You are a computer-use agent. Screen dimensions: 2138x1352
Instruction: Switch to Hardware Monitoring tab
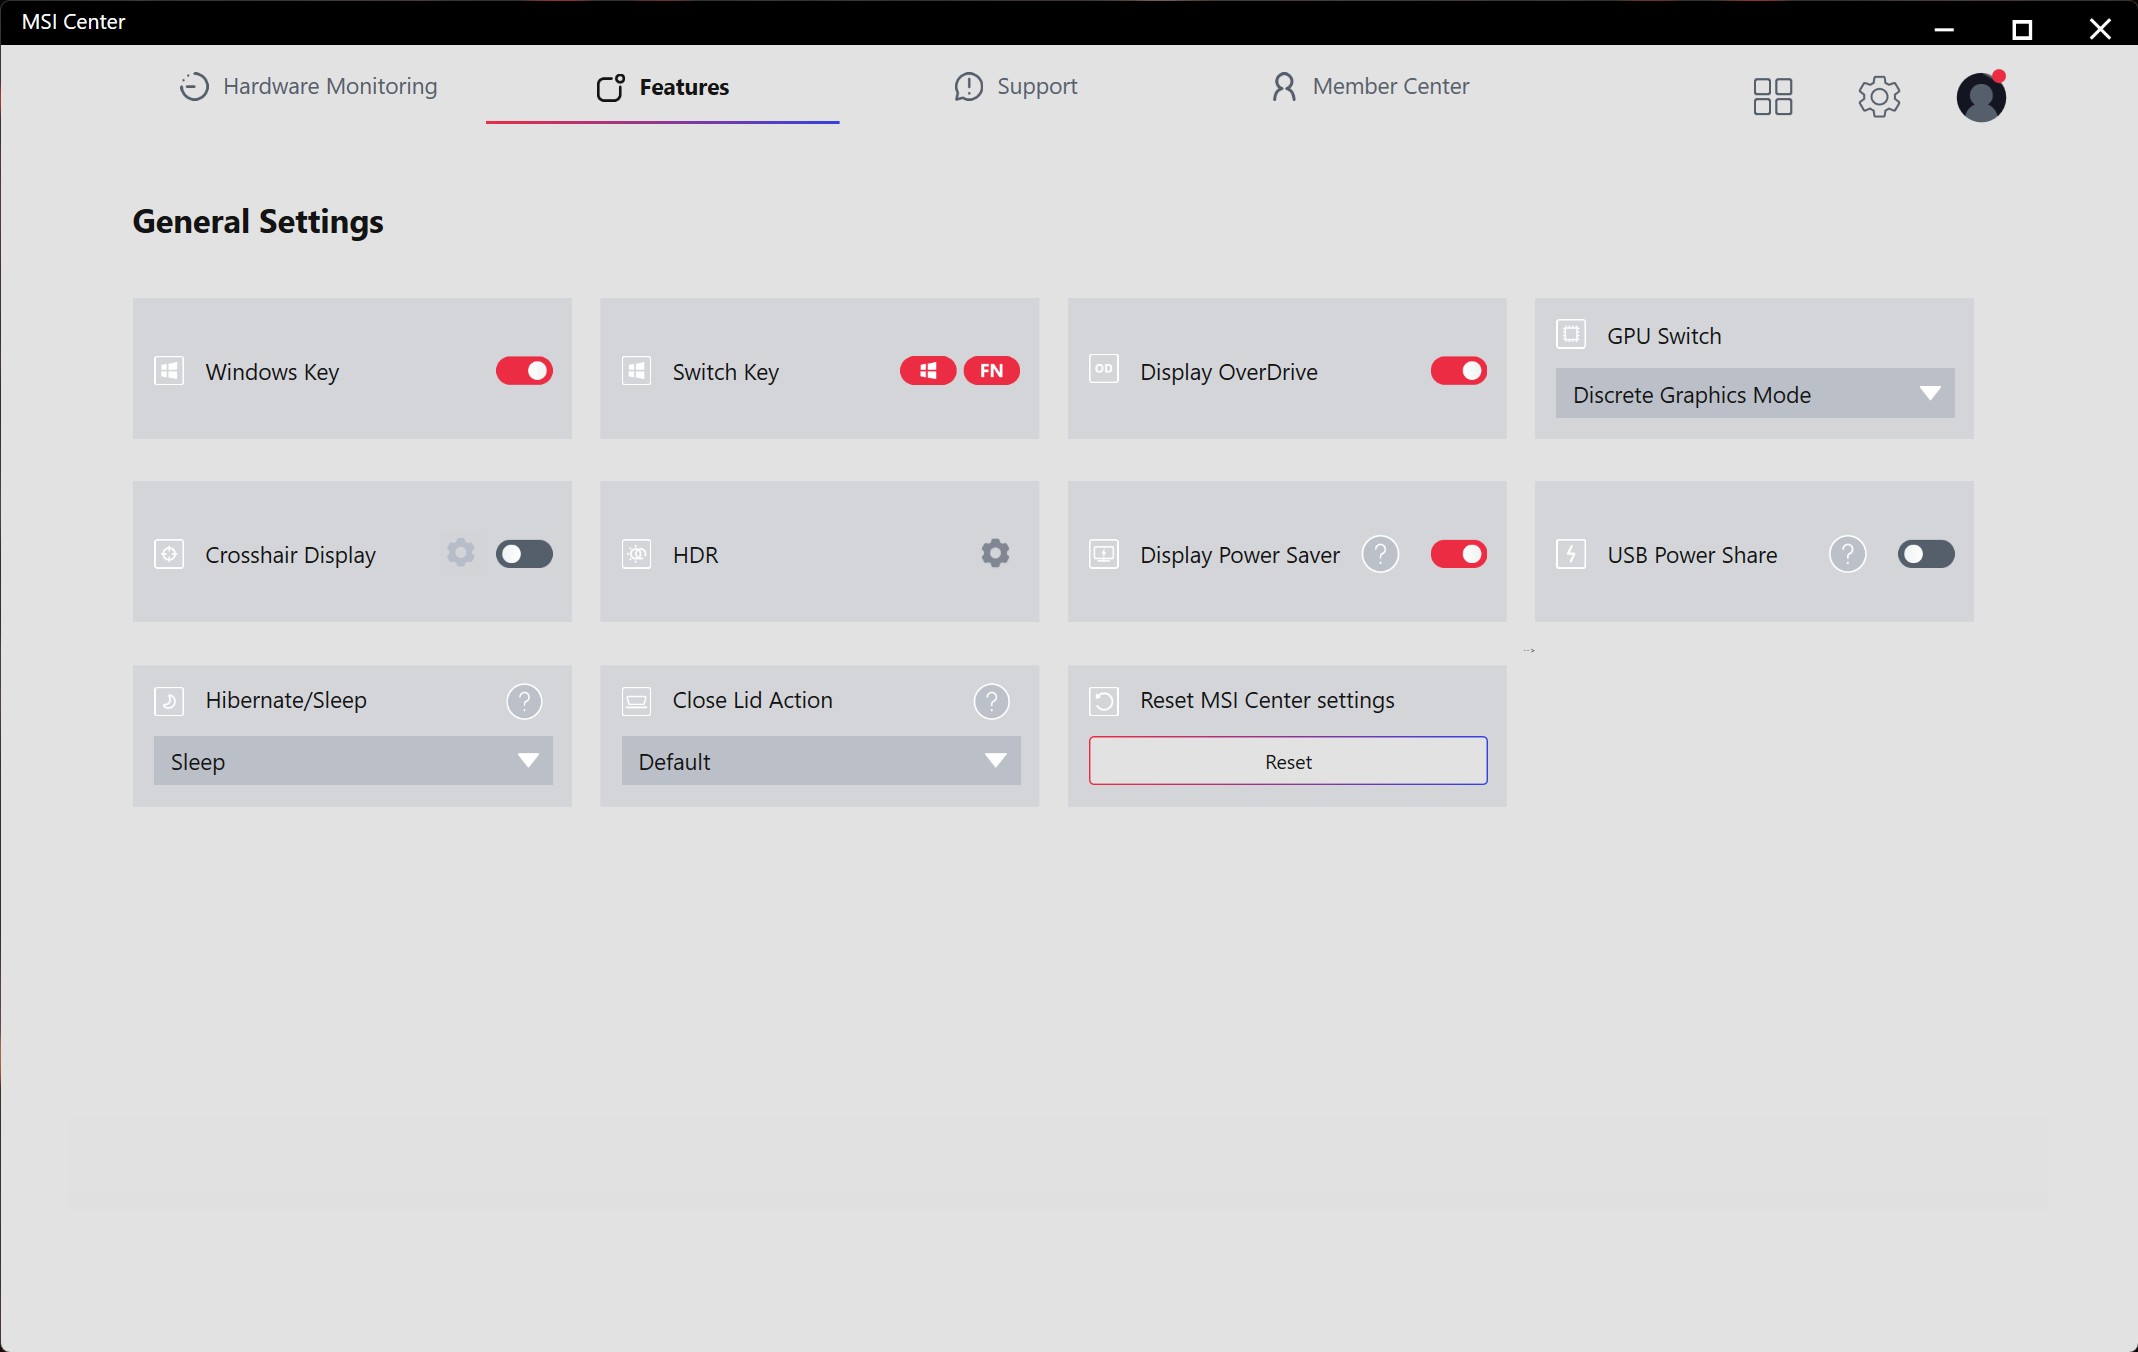[308, 87]
